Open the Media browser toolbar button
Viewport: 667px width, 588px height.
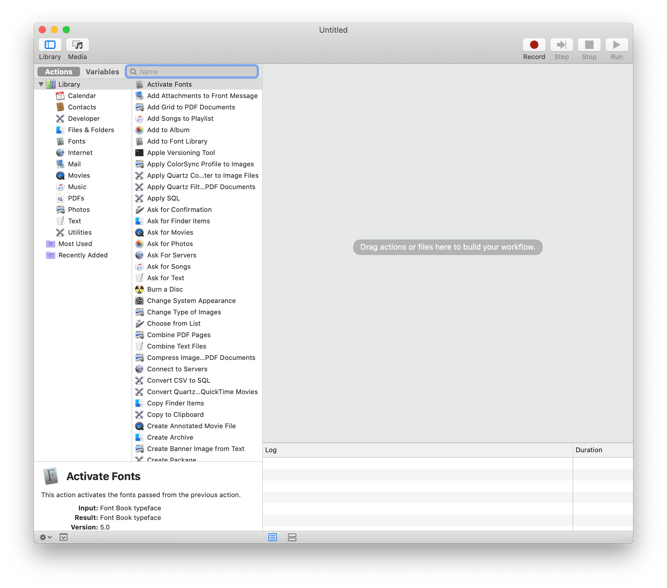[77, 45]
